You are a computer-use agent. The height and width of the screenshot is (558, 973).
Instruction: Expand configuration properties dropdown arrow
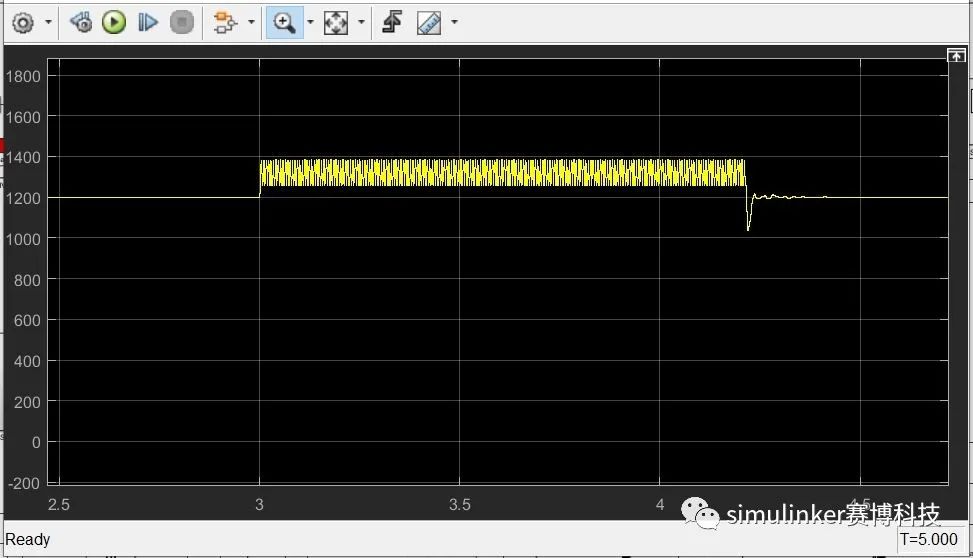(48, 22)
